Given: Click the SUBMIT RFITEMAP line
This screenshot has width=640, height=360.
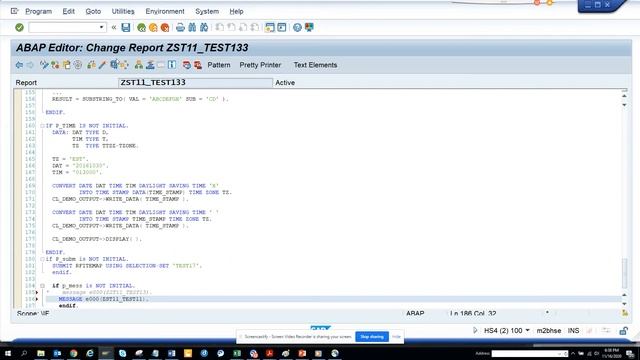Looking at the screenshot, I should (127, 266).
